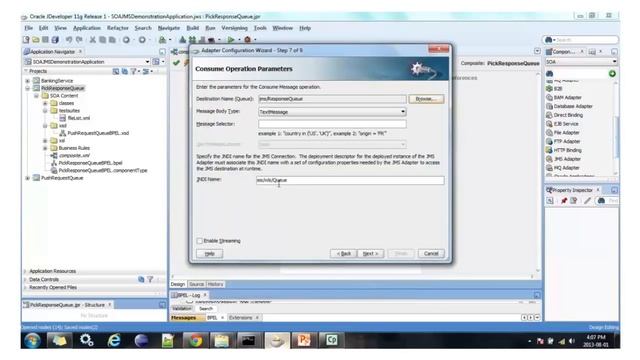Open PowerPoint from the taskbar

(x=304, y=340)
